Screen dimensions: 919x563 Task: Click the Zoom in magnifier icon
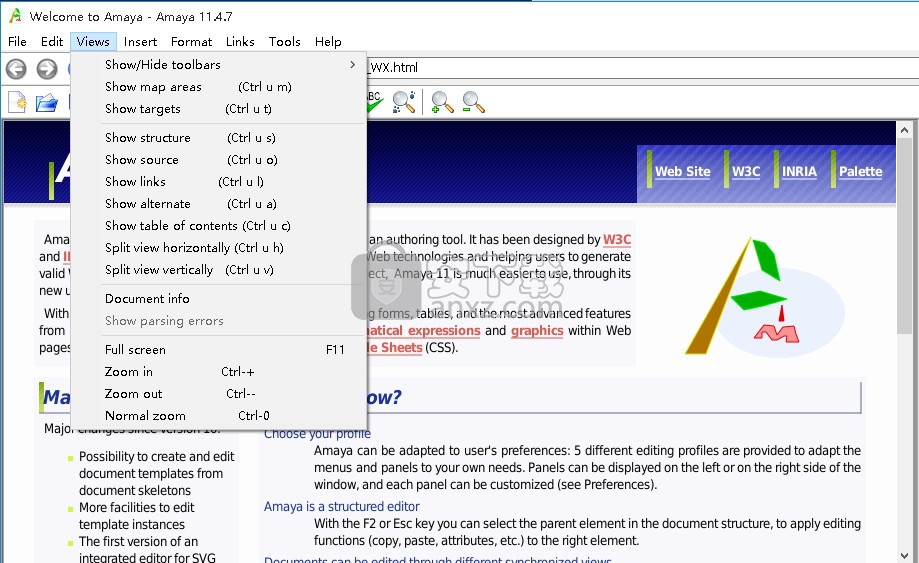442,102
